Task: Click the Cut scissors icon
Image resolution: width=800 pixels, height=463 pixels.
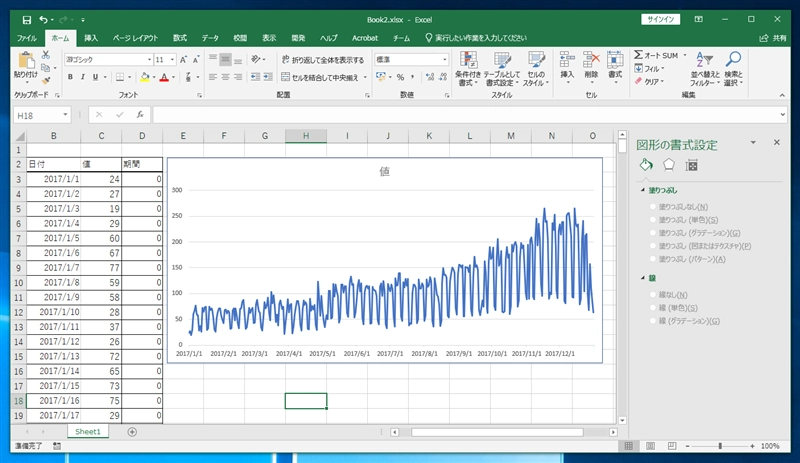Action: click(x=46, y=55)
